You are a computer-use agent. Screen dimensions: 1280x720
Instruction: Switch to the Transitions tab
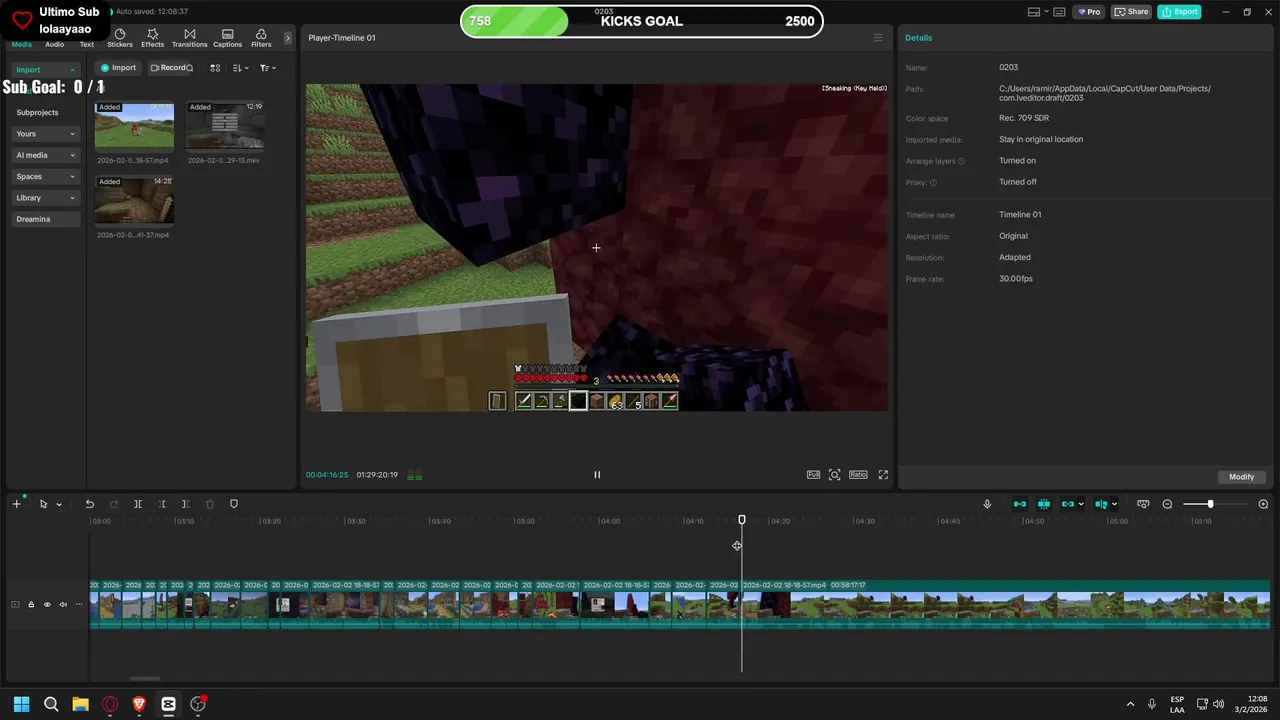pos(189,38)
